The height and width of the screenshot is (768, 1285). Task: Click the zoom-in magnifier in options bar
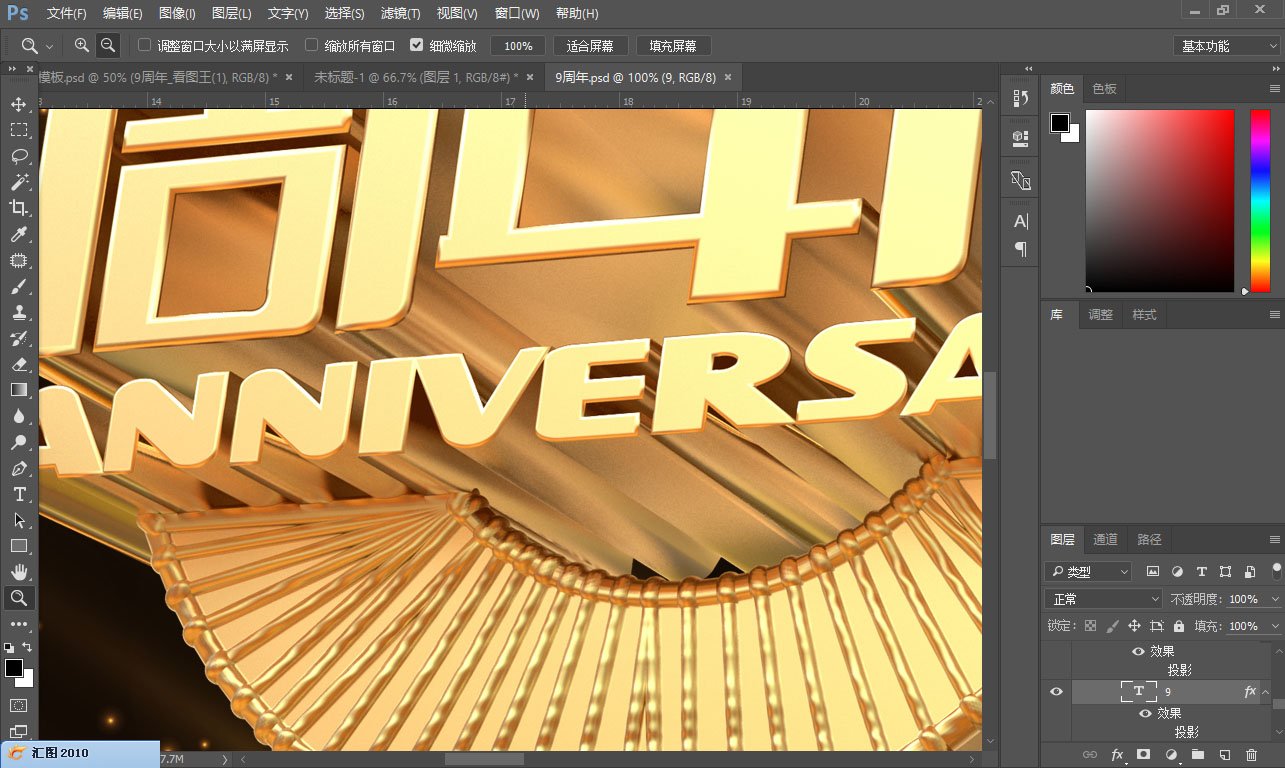[x=82, y=45]
